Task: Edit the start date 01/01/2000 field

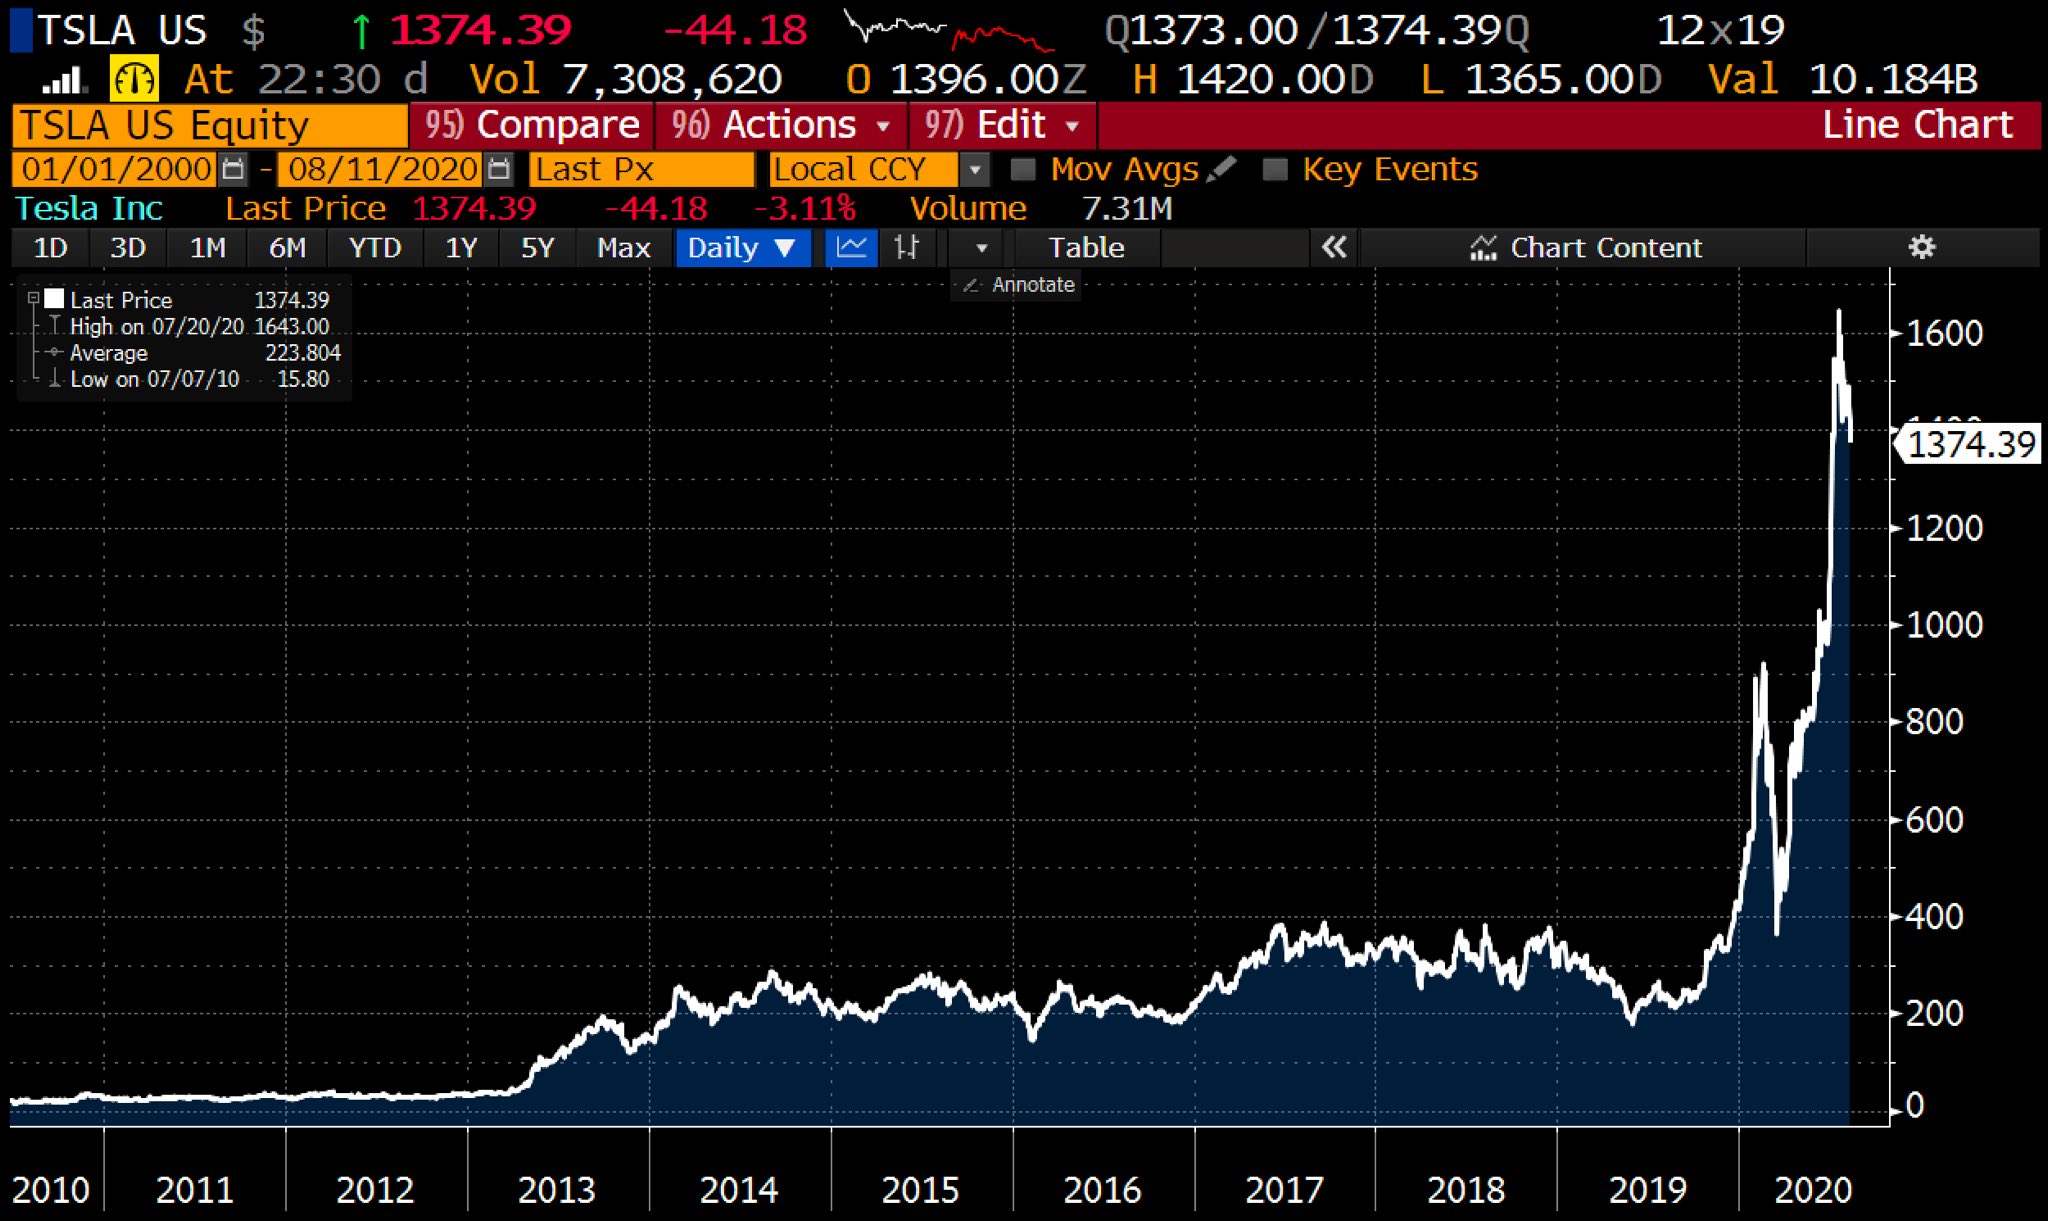Action: click(x=116, y=169)
